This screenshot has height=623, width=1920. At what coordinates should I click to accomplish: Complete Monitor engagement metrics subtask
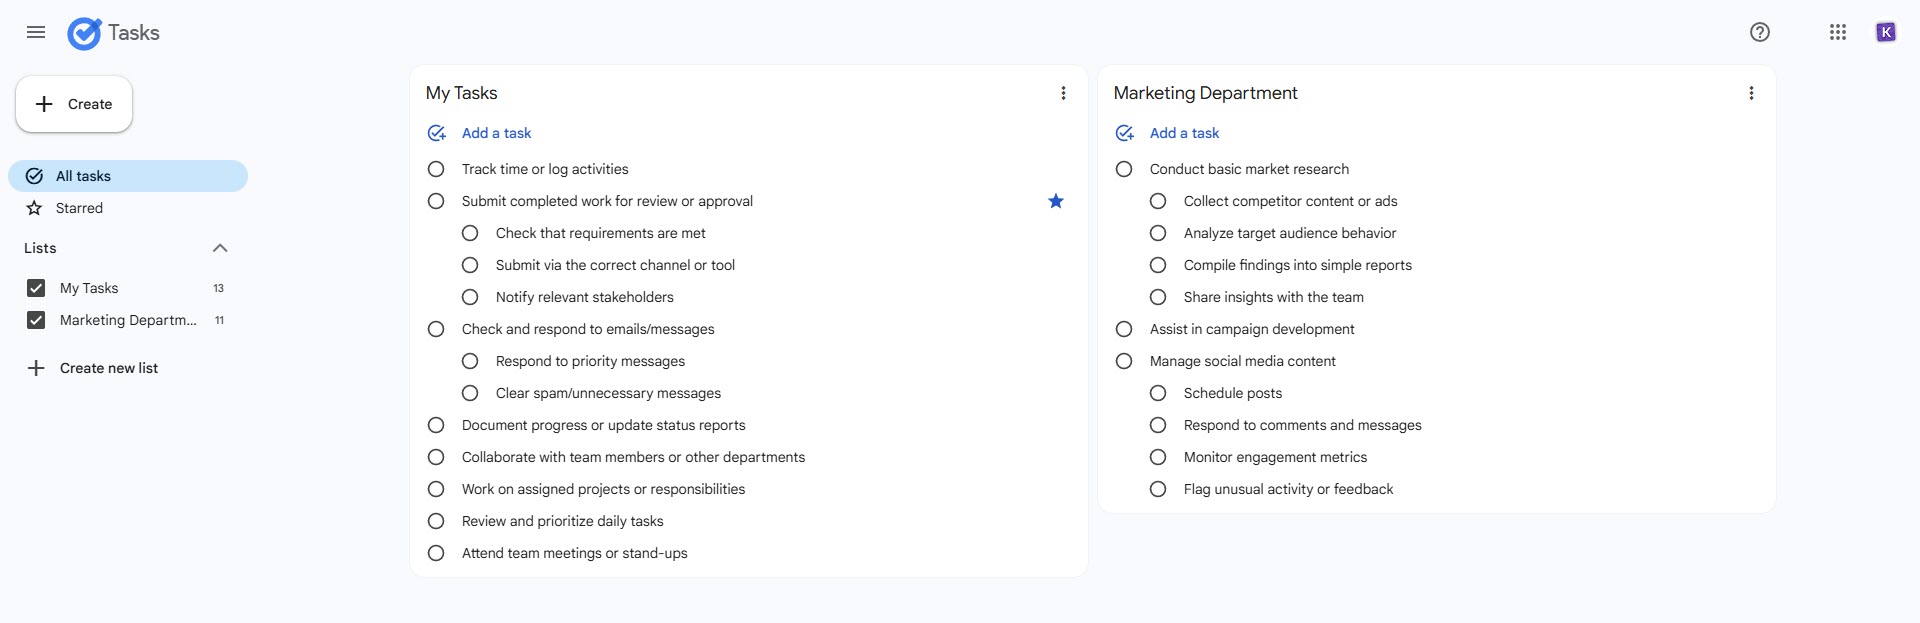tap(1158, 457)
